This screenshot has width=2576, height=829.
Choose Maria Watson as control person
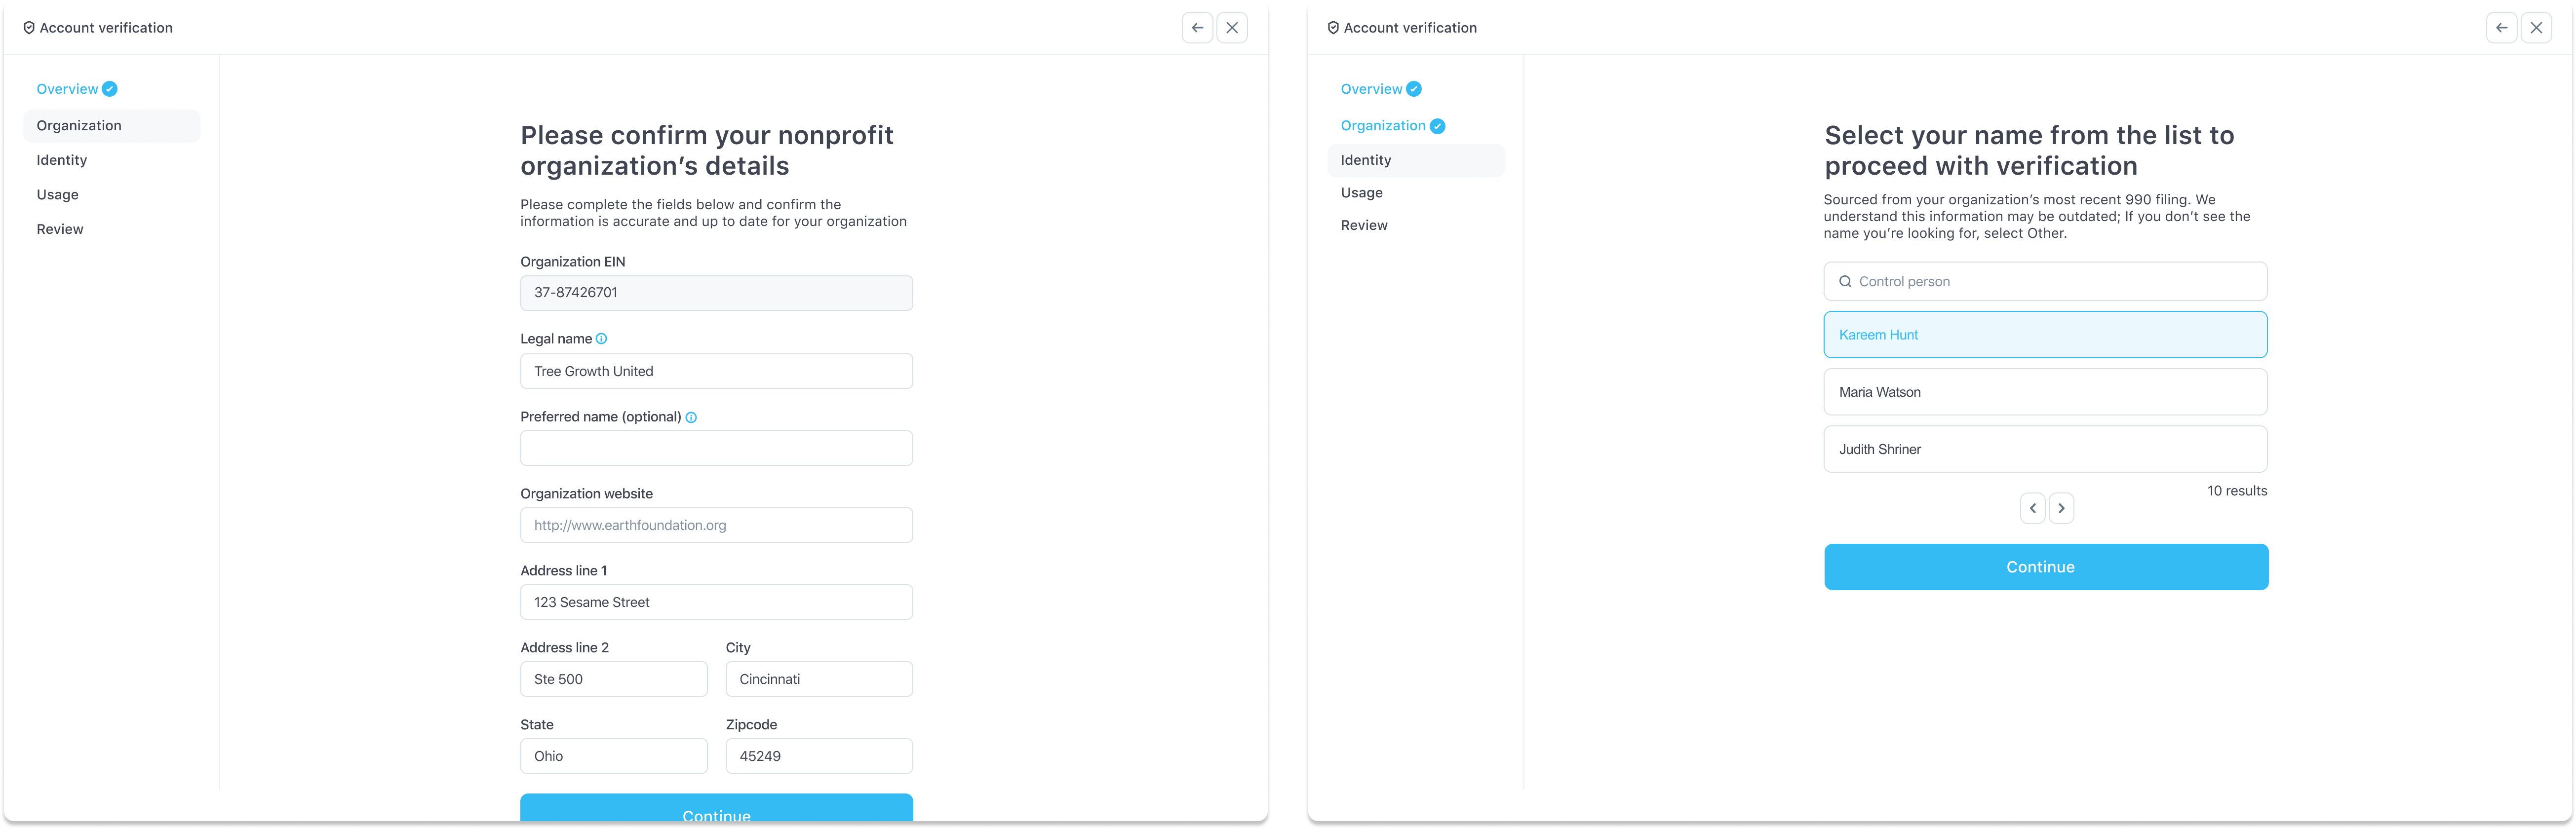coord(2044,392)
